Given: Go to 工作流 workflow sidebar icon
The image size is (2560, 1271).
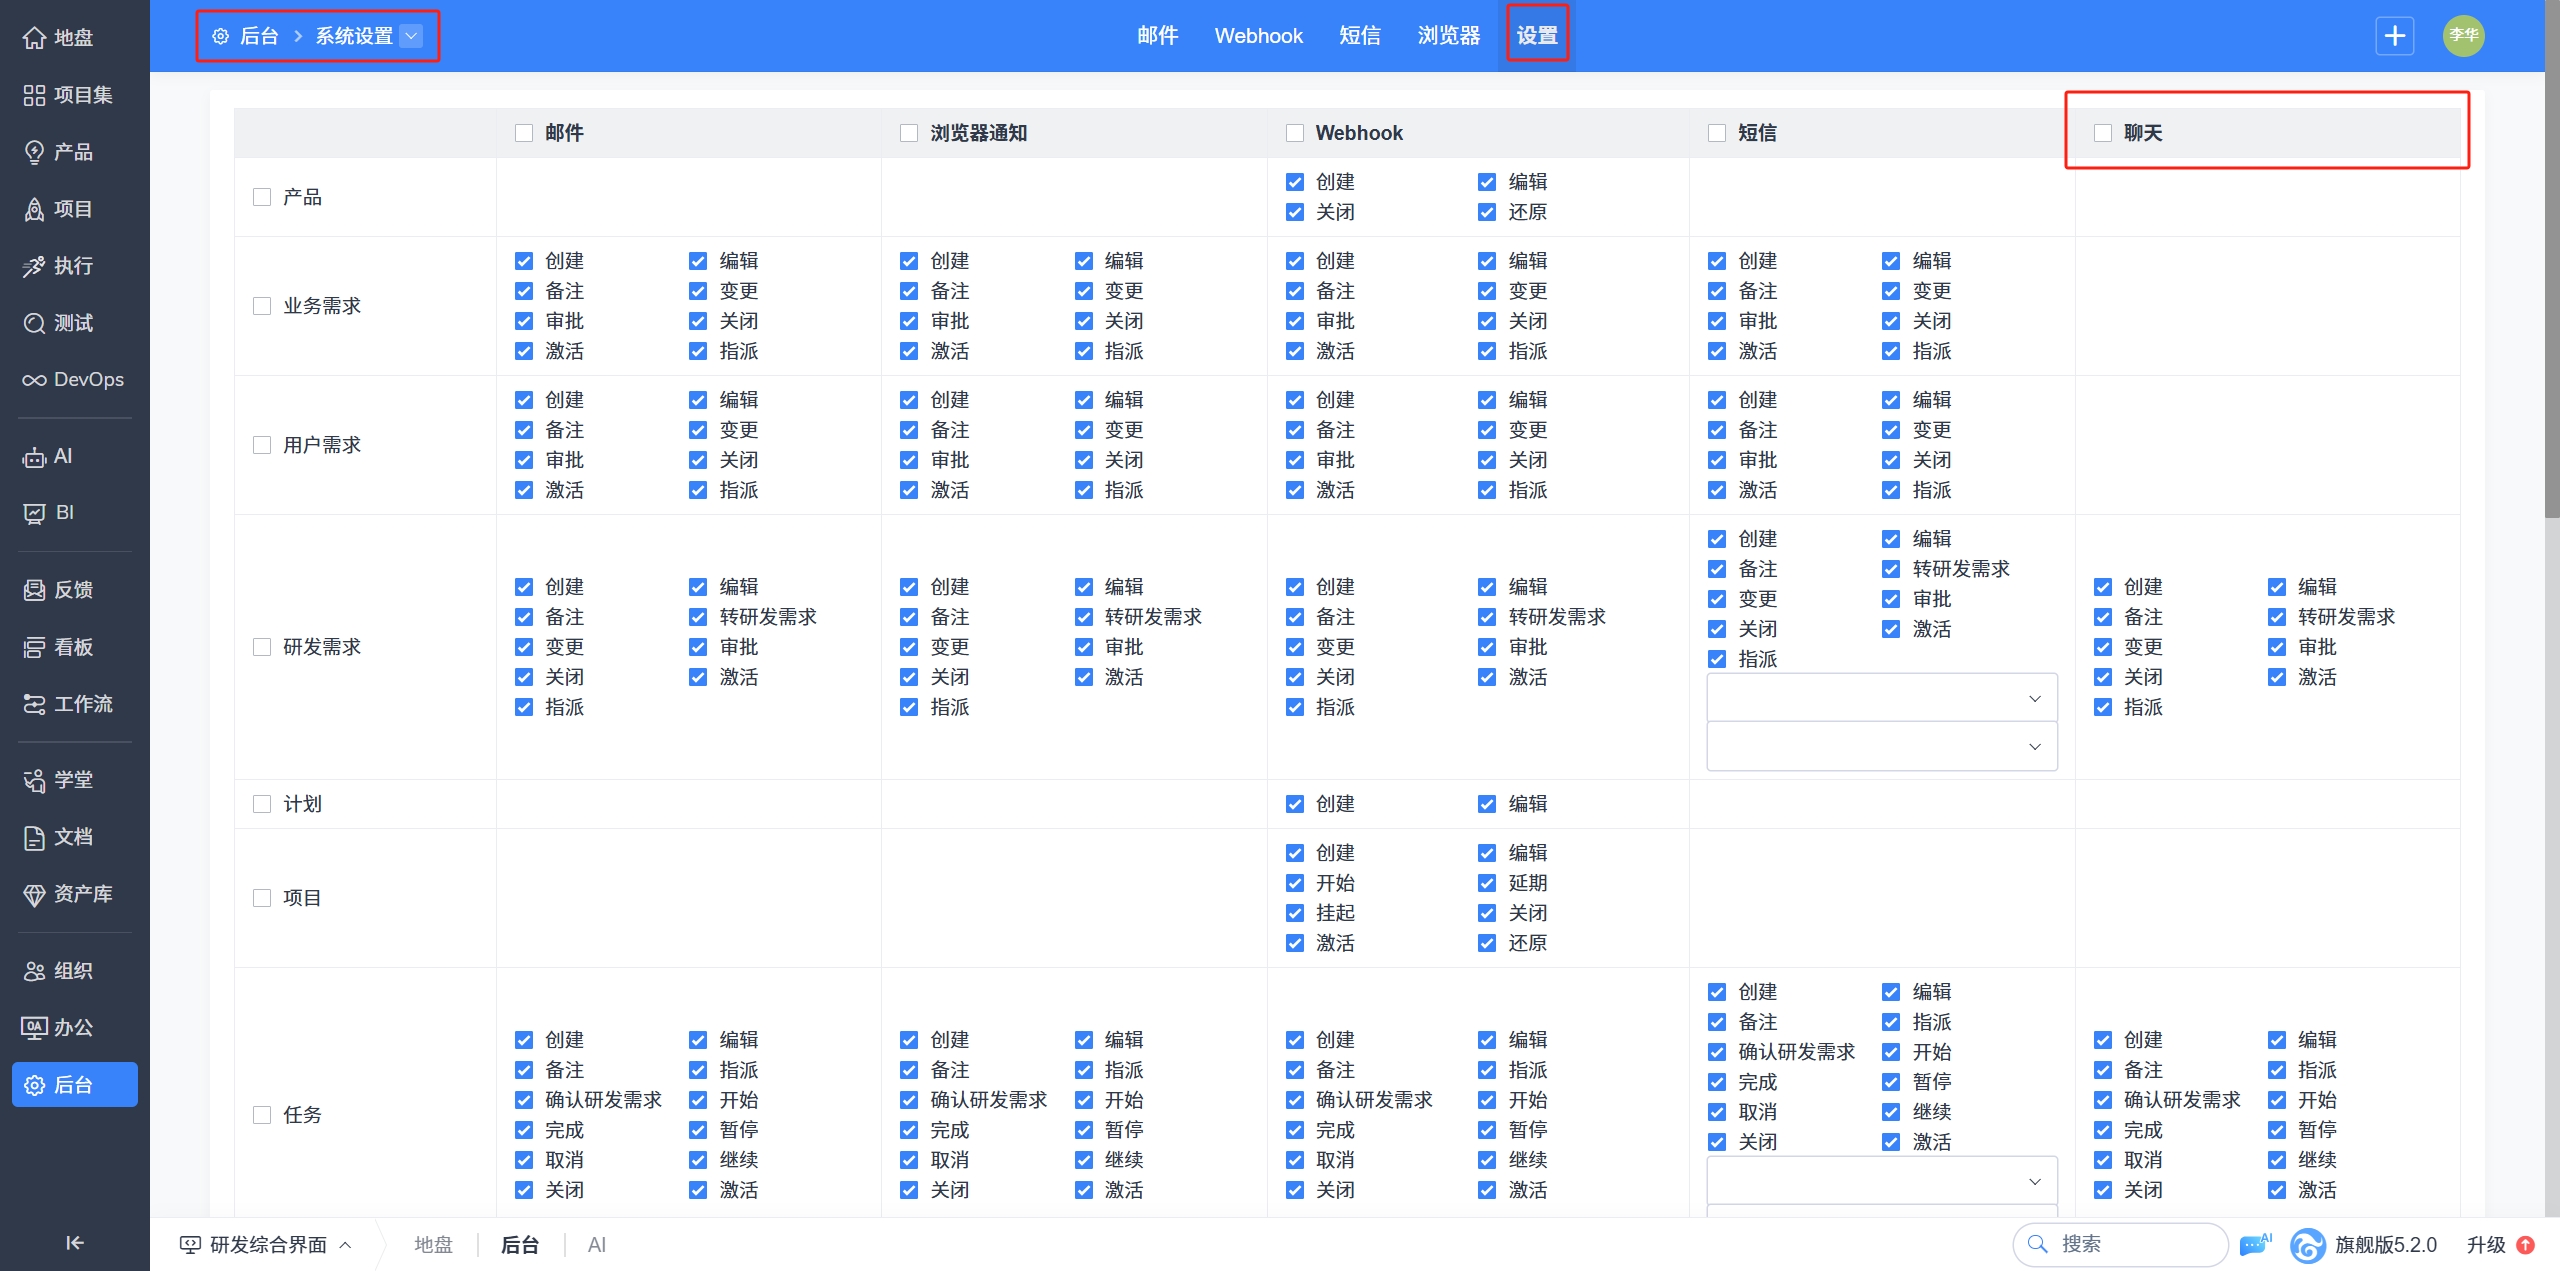Looking at the screenshot, I should [x=35, y=704].
